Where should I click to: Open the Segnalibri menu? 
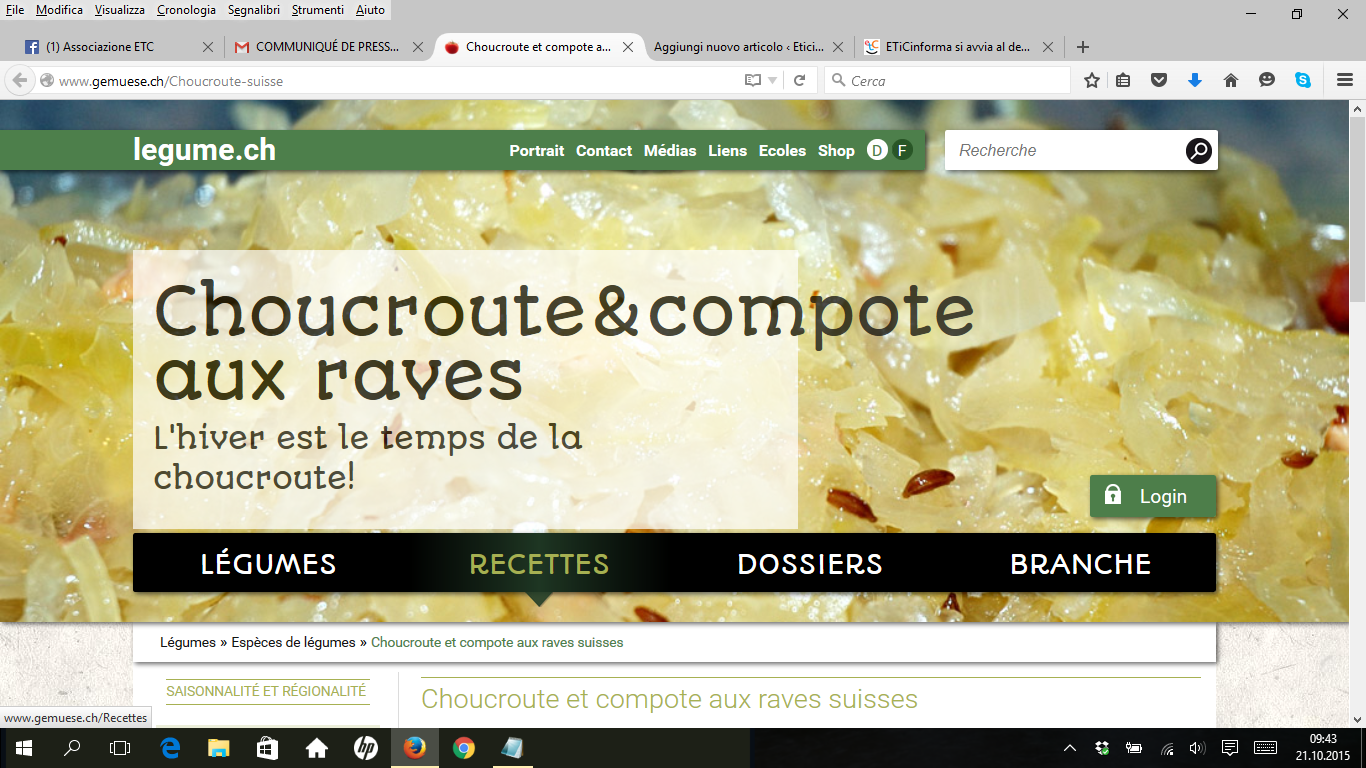click(255, 10)
